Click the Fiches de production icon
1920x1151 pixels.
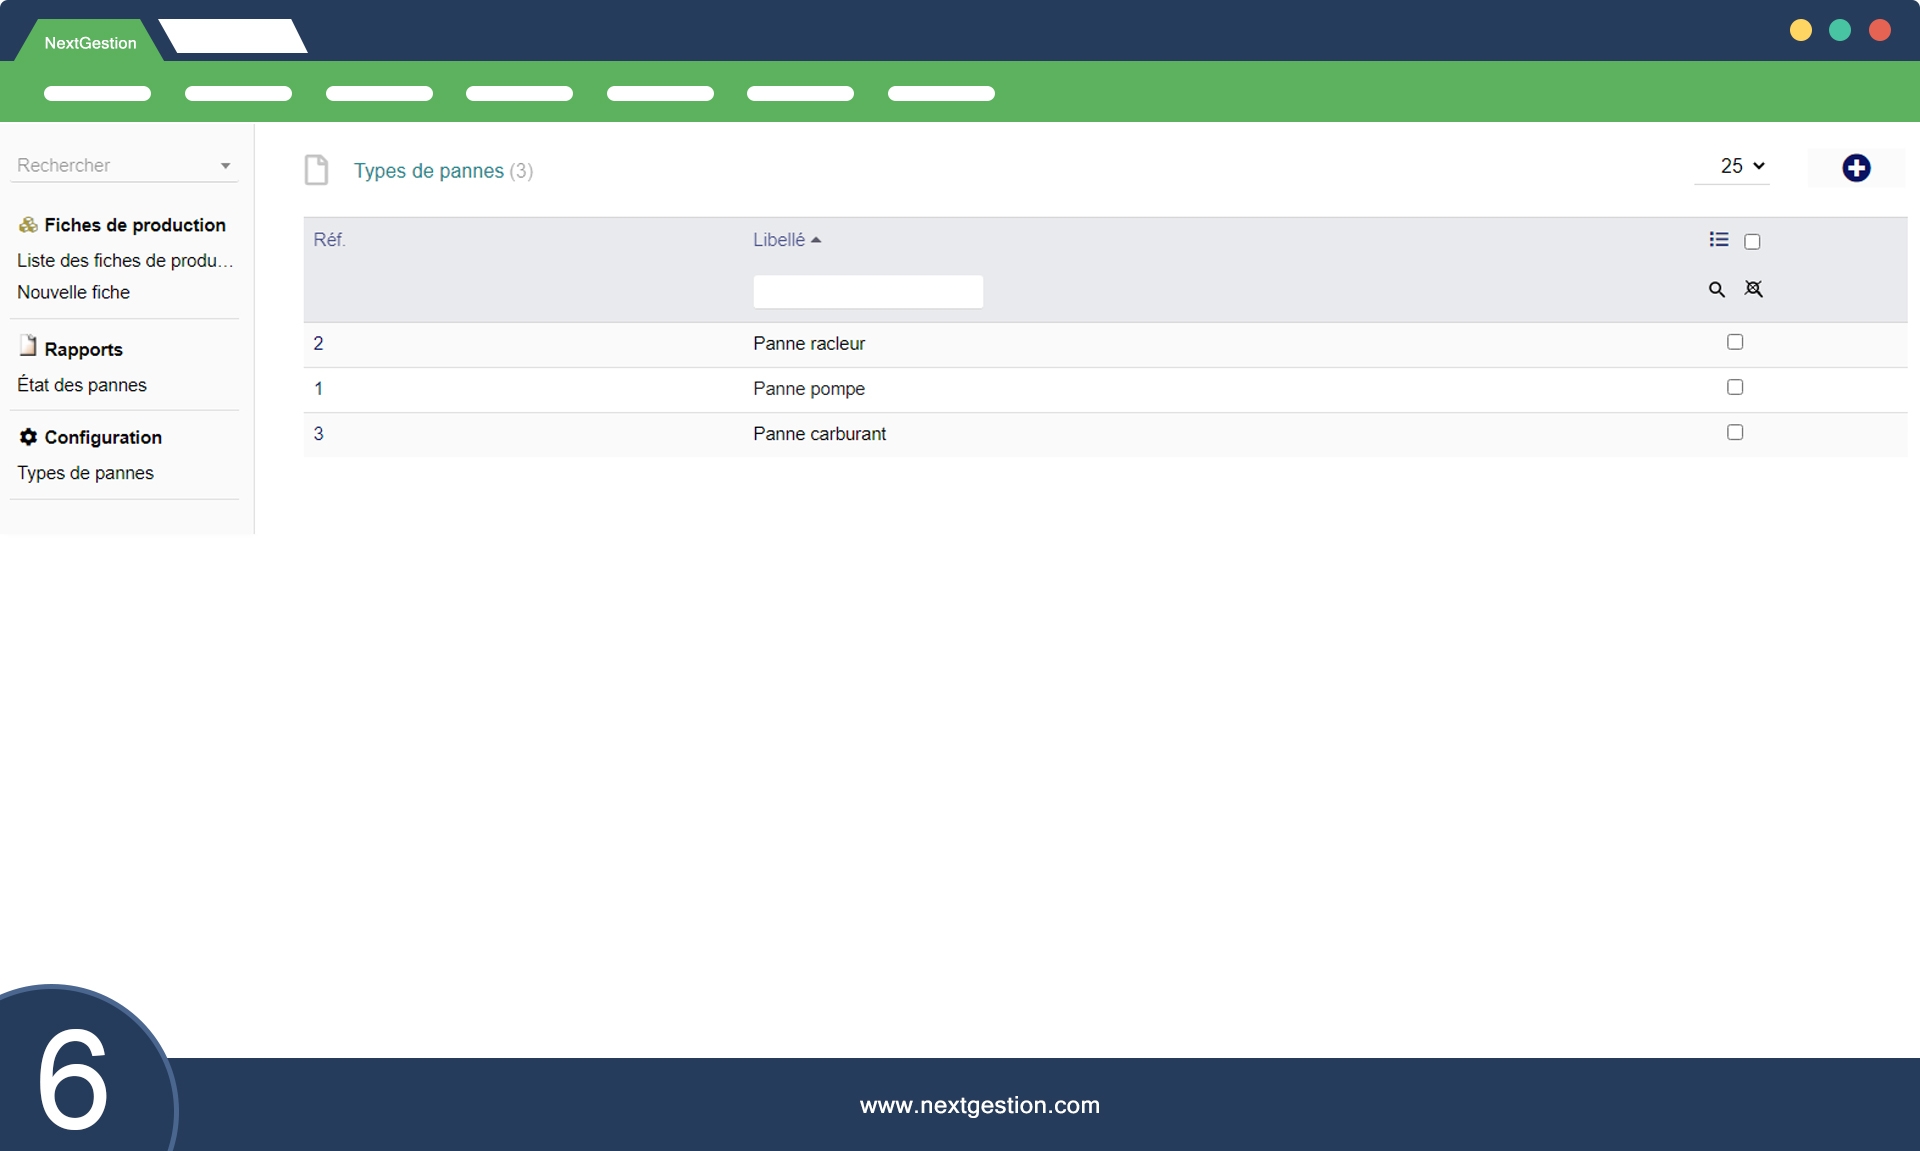click(x=28, y=225)
